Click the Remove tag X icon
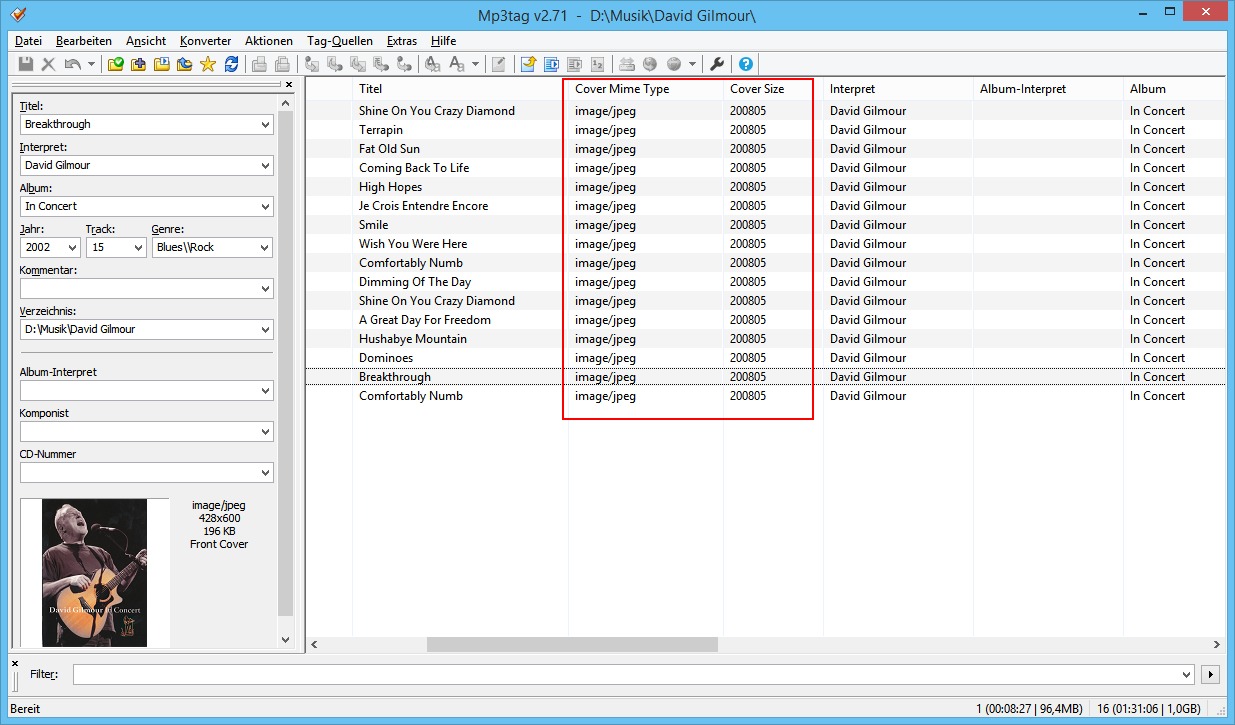 [48, 64]
